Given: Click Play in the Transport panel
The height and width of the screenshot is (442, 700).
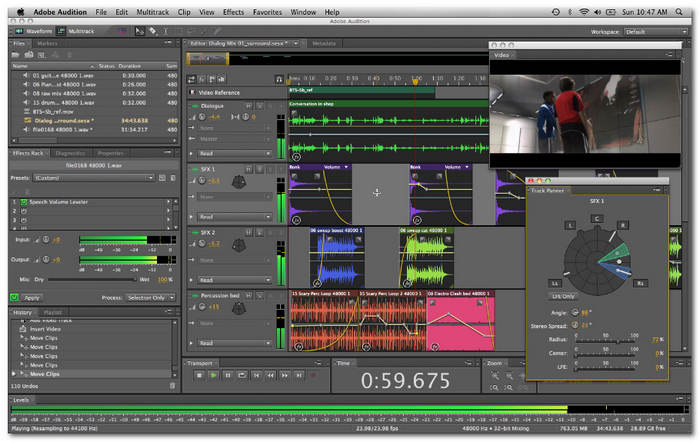Looking at the screenshot, I should pos(213,375).
